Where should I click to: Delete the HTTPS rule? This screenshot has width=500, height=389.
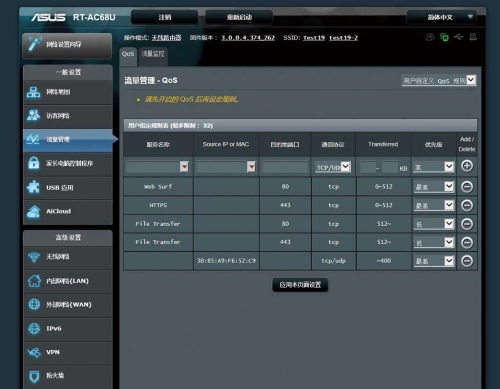click(x=467, y=205)
